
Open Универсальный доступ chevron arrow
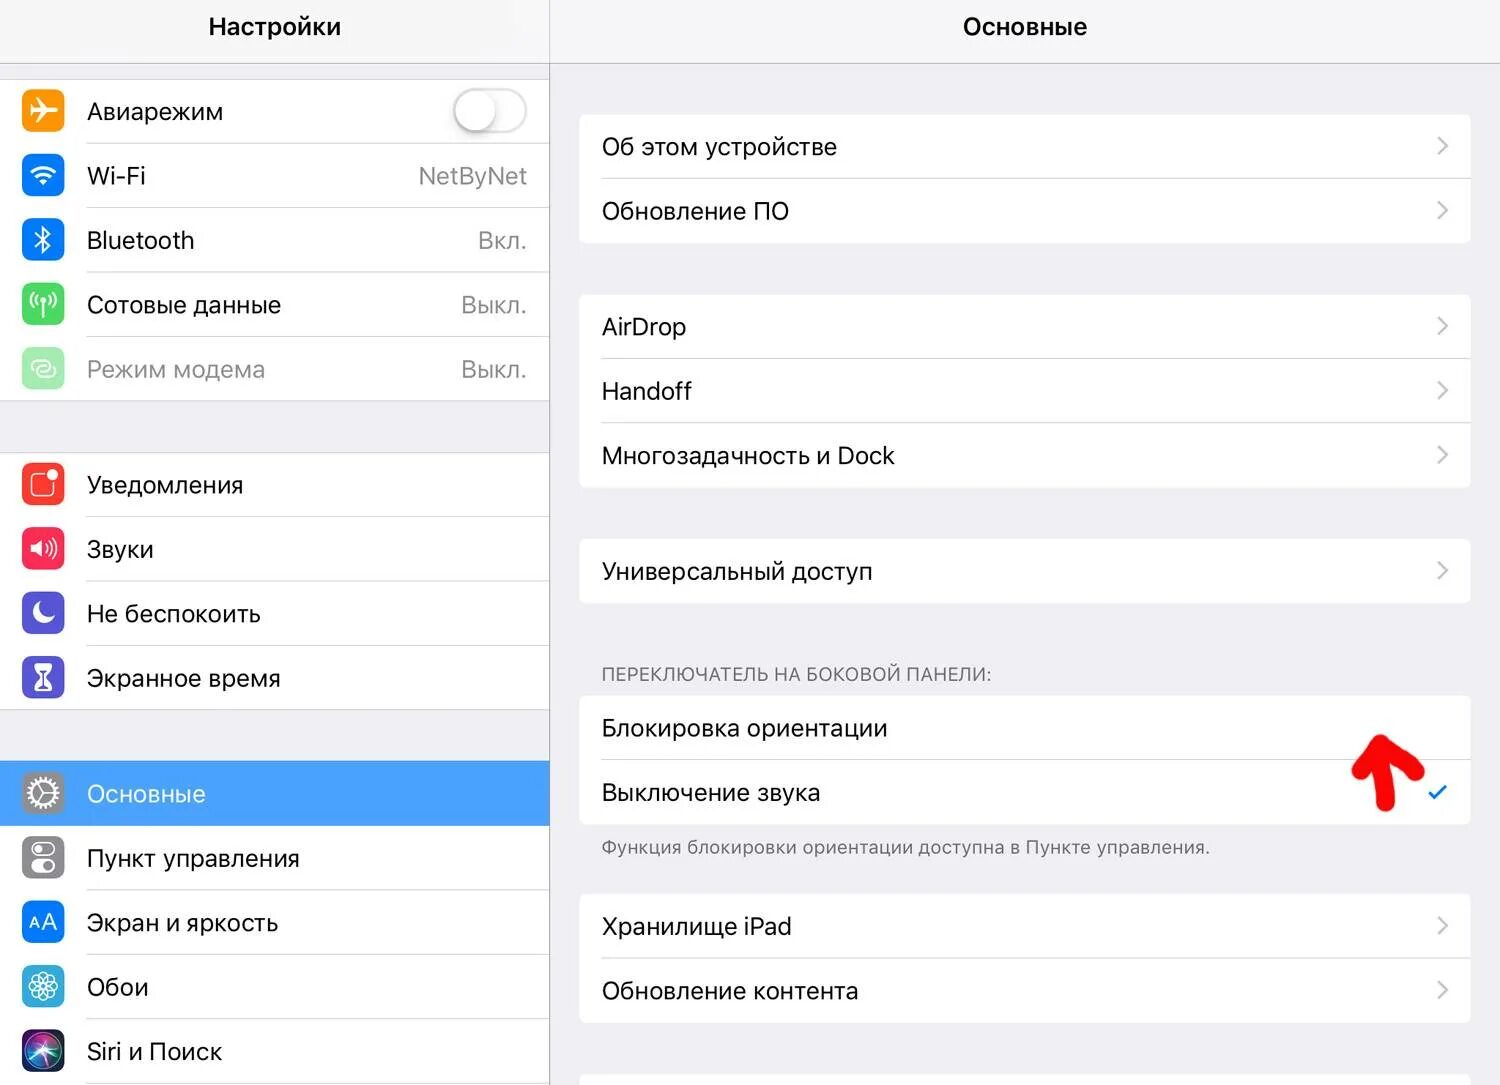pos(1441,571)
